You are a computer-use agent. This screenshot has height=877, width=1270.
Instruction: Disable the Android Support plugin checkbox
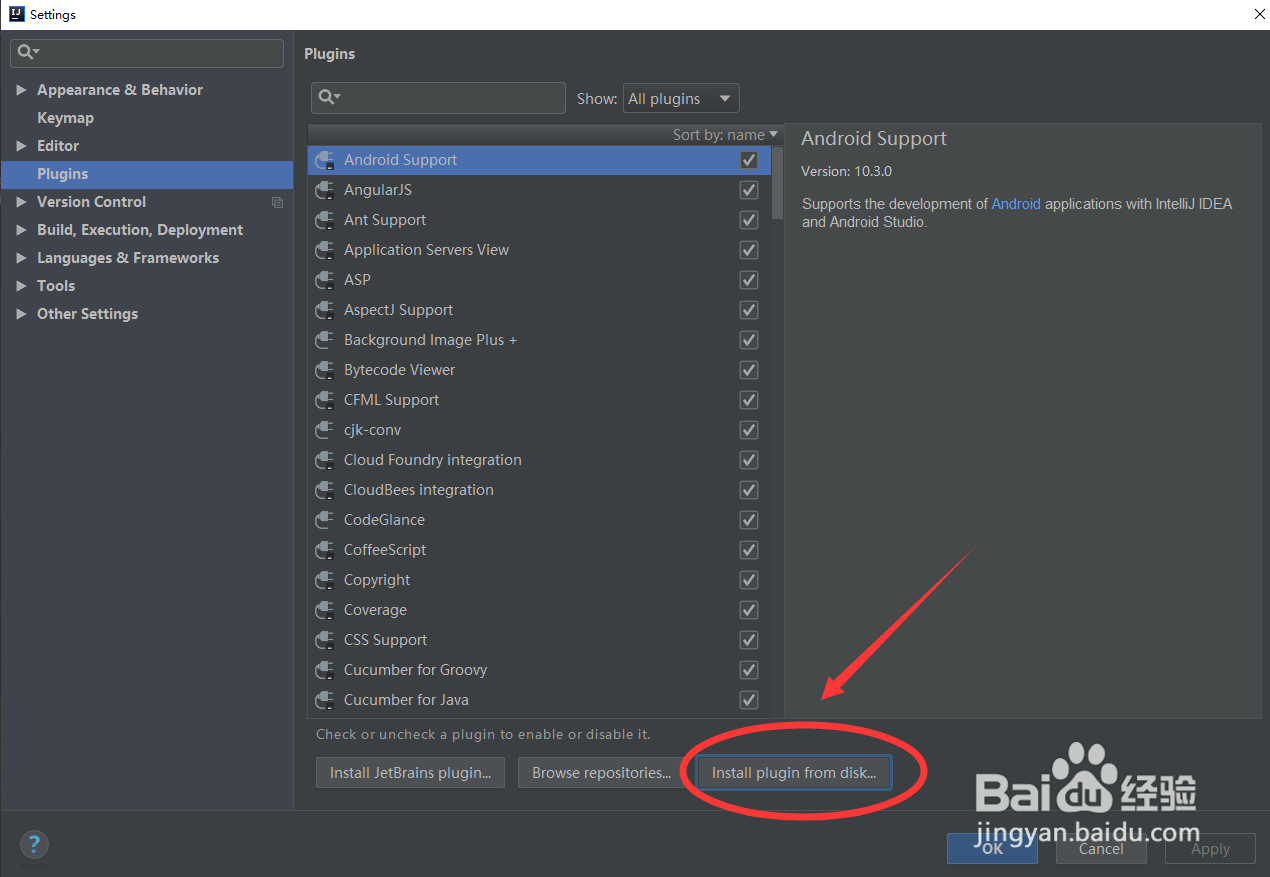pyautogui.click(x=748, y=160)
